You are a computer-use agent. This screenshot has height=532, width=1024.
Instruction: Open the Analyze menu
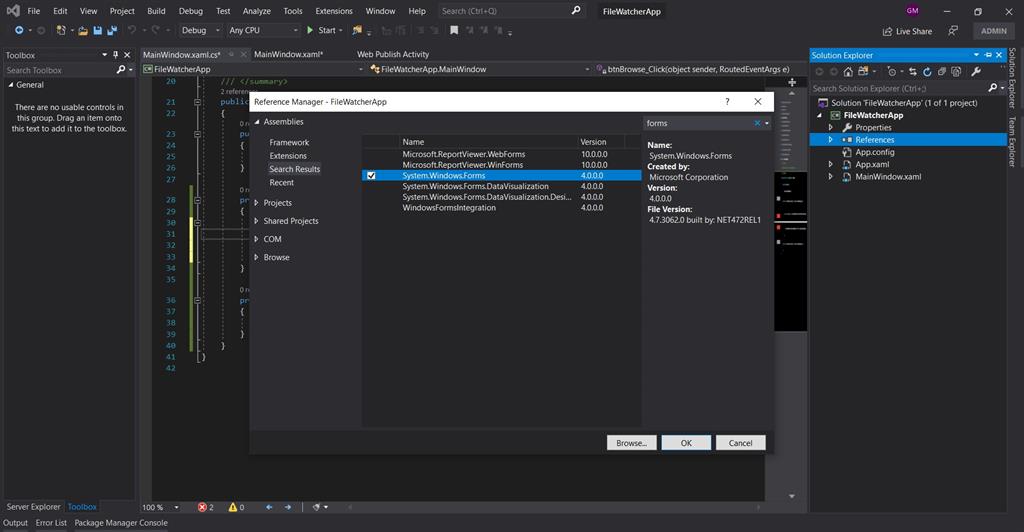point(257,11)
